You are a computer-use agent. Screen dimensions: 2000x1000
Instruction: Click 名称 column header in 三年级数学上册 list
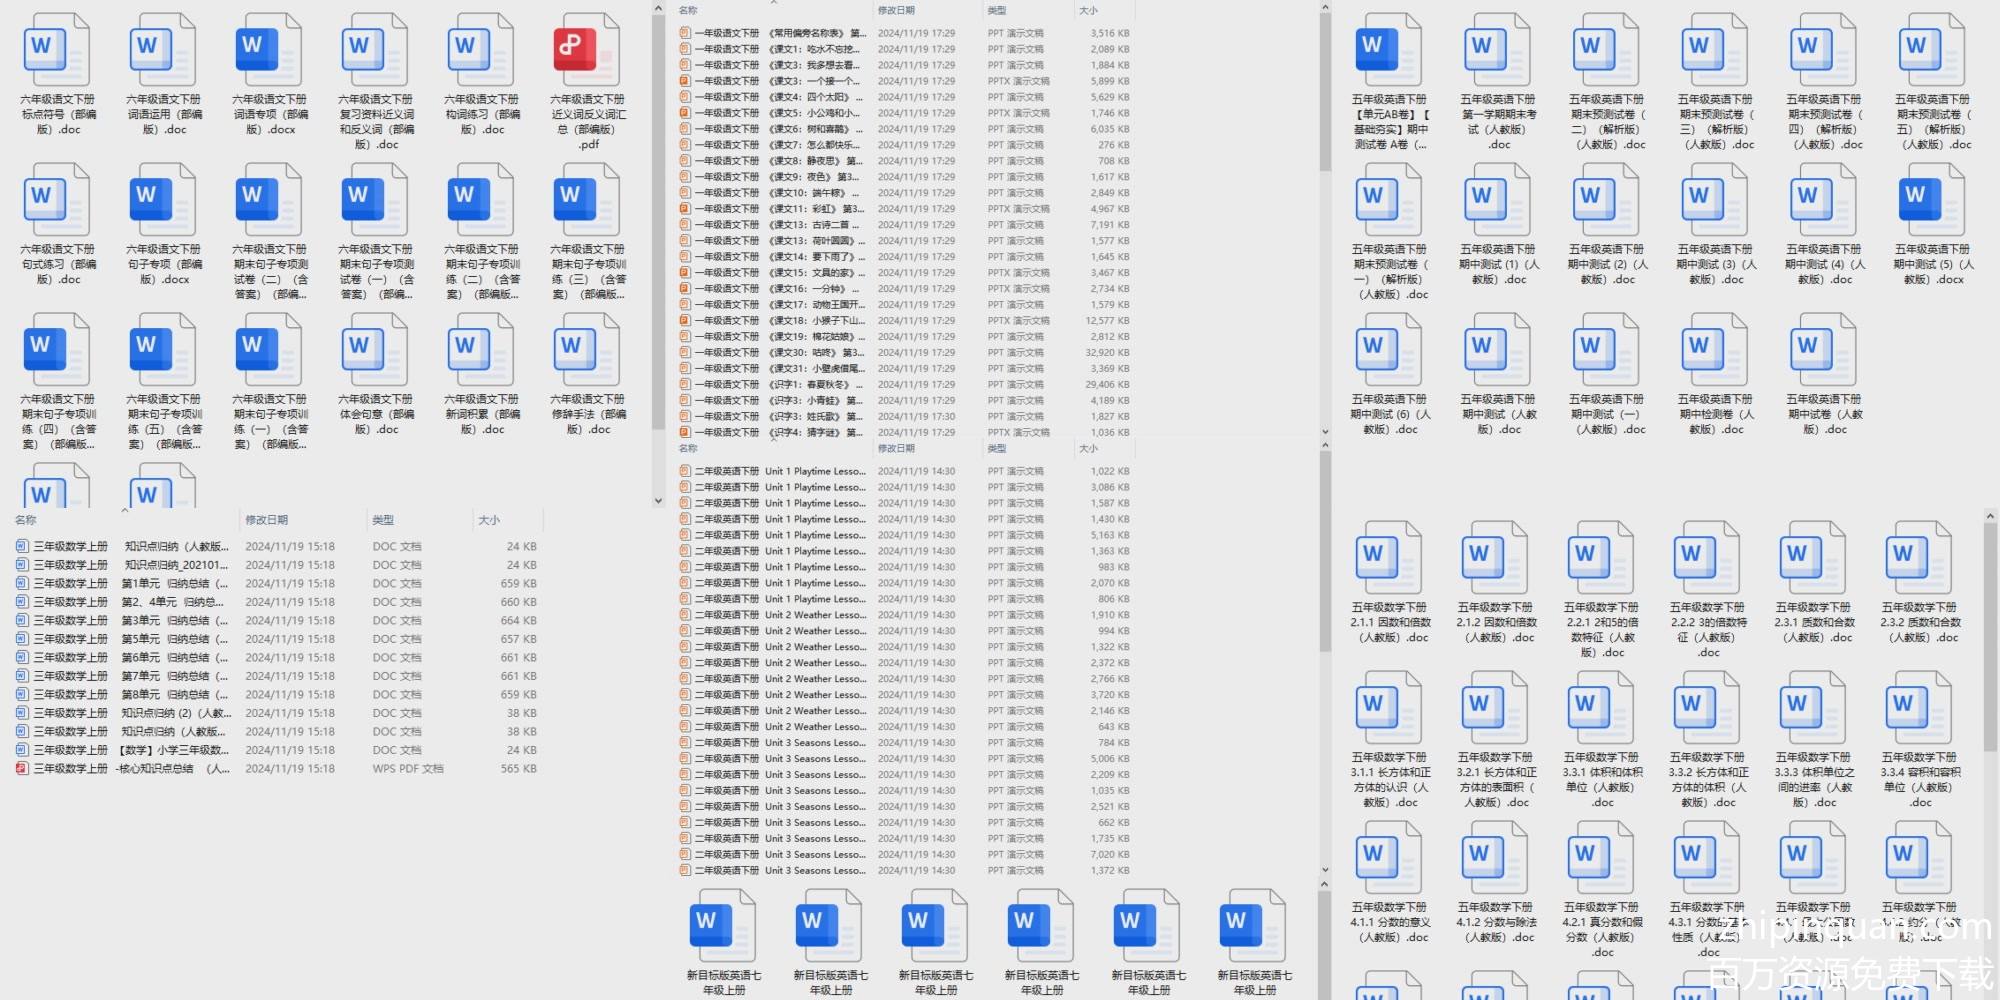(x=26, y=520)
